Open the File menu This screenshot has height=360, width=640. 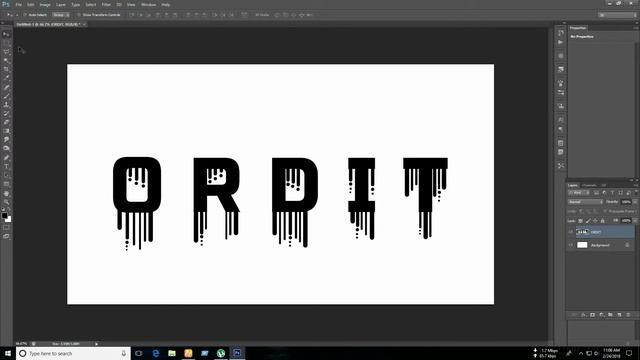pyautogui.click(x=18, y=4)
